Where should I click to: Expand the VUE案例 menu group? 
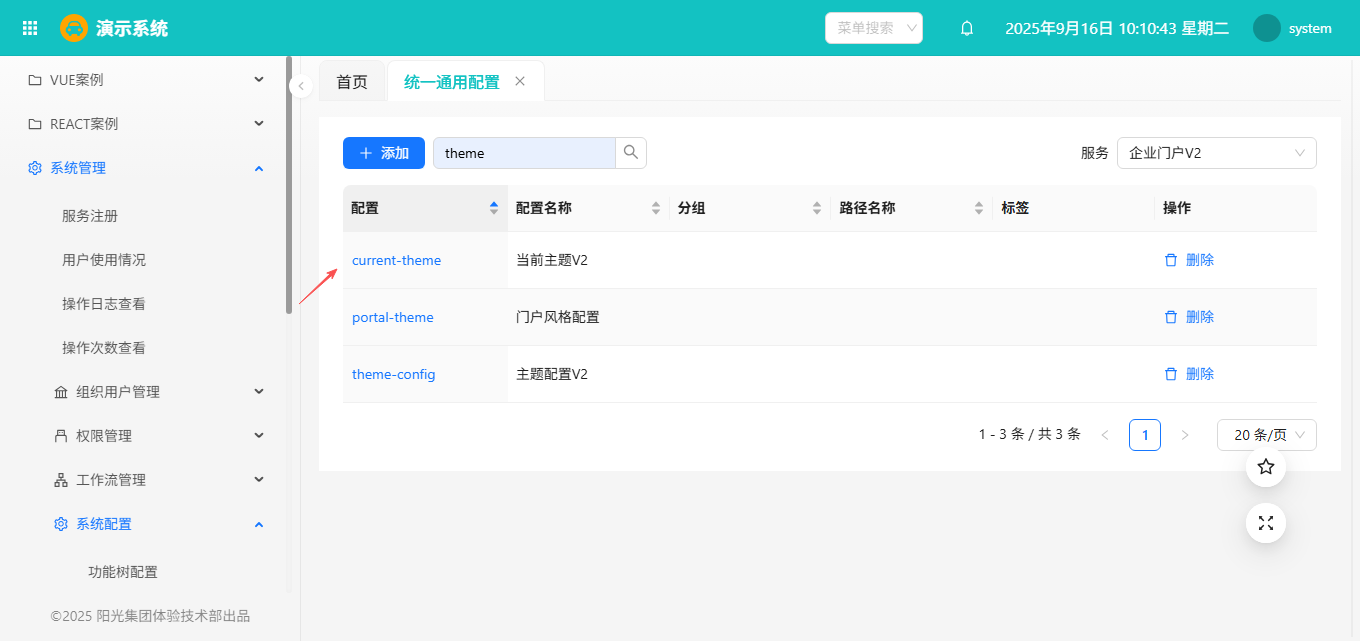tap(146, 80)
